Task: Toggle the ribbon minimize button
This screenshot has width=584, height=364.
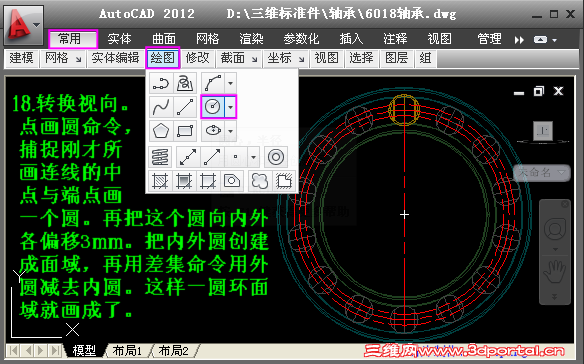Action: (540, 39)
